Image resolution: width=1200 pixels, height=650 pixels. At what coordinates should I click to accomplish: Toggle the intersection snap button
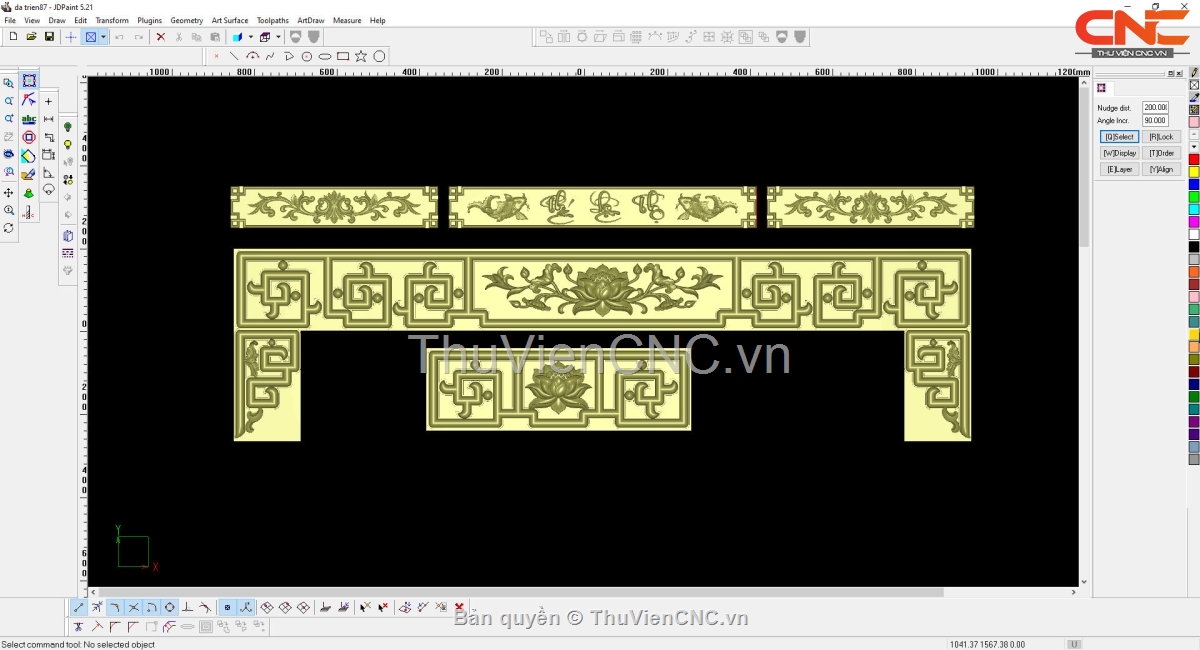[133, 607]
